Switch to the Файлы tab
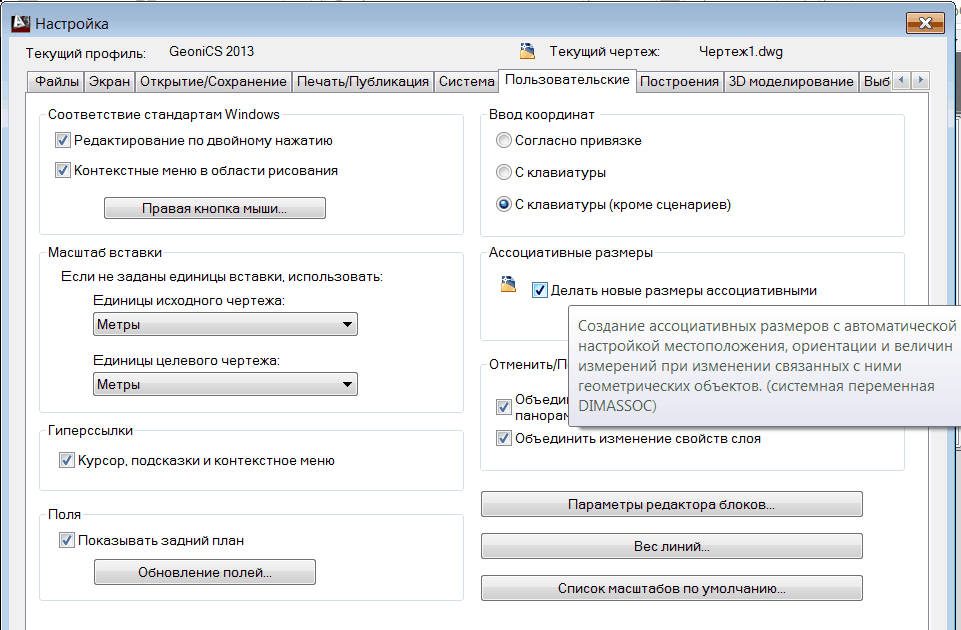This screenshot has height=630, width=961. pos(56,82)
